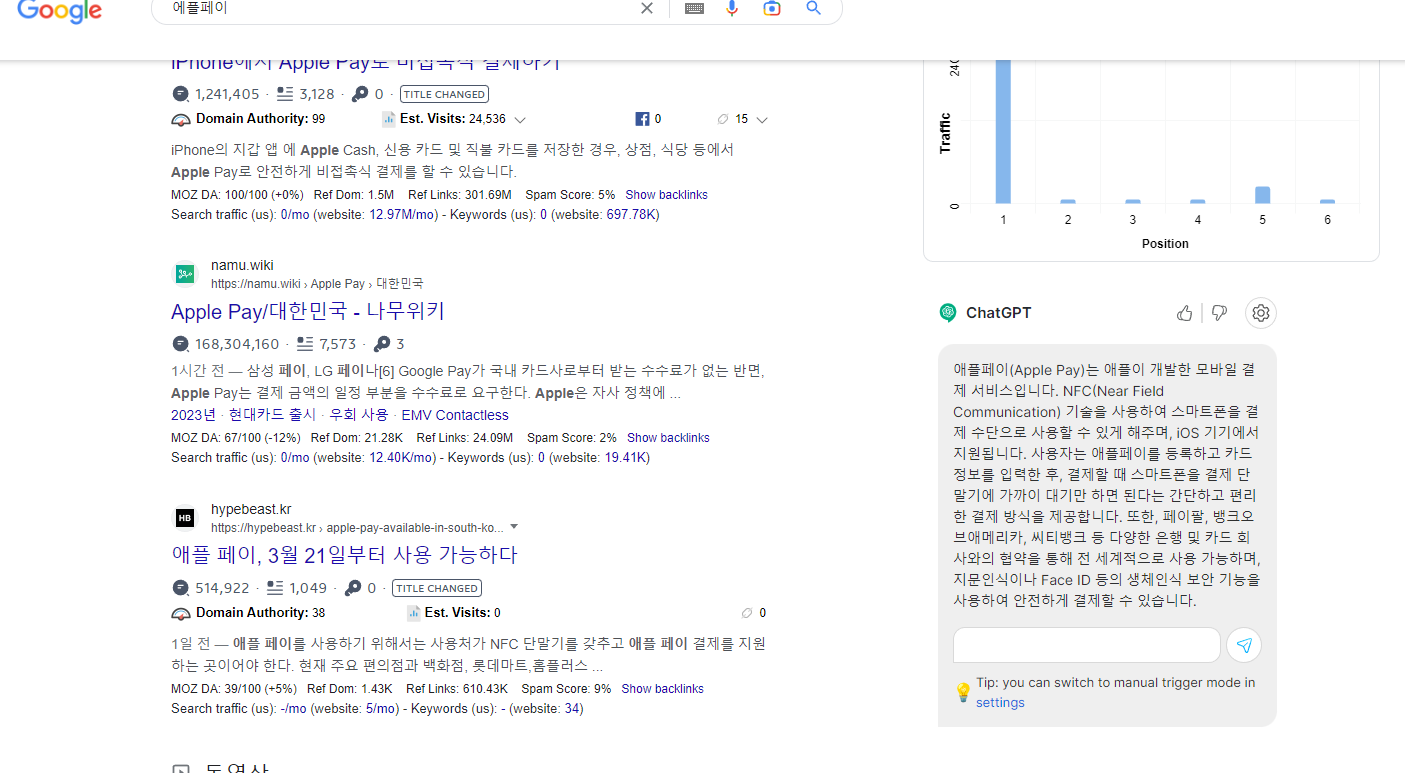Open the website keywords link 34
Image resolution: width=1405 pixels, height=773 pixels.
(573, 709)
